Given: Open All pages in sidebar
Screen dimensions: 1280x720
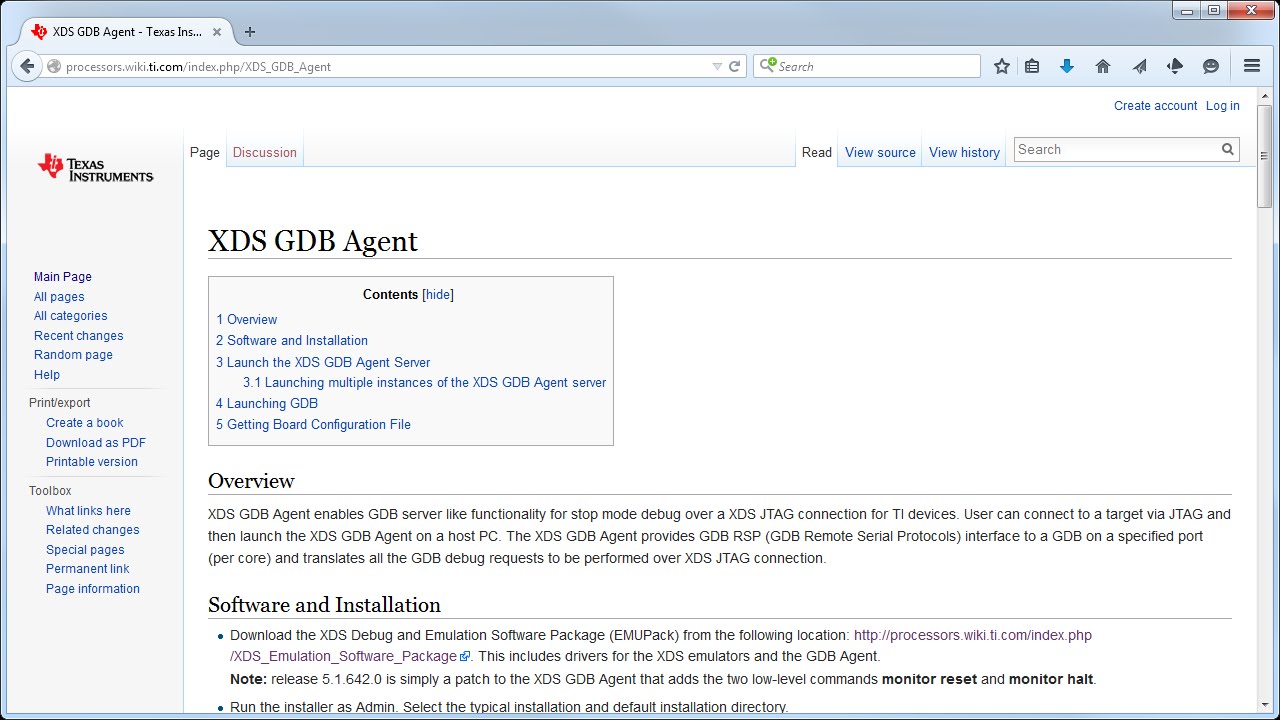Looking at the screenshot, I should click(x=59, y=297).
